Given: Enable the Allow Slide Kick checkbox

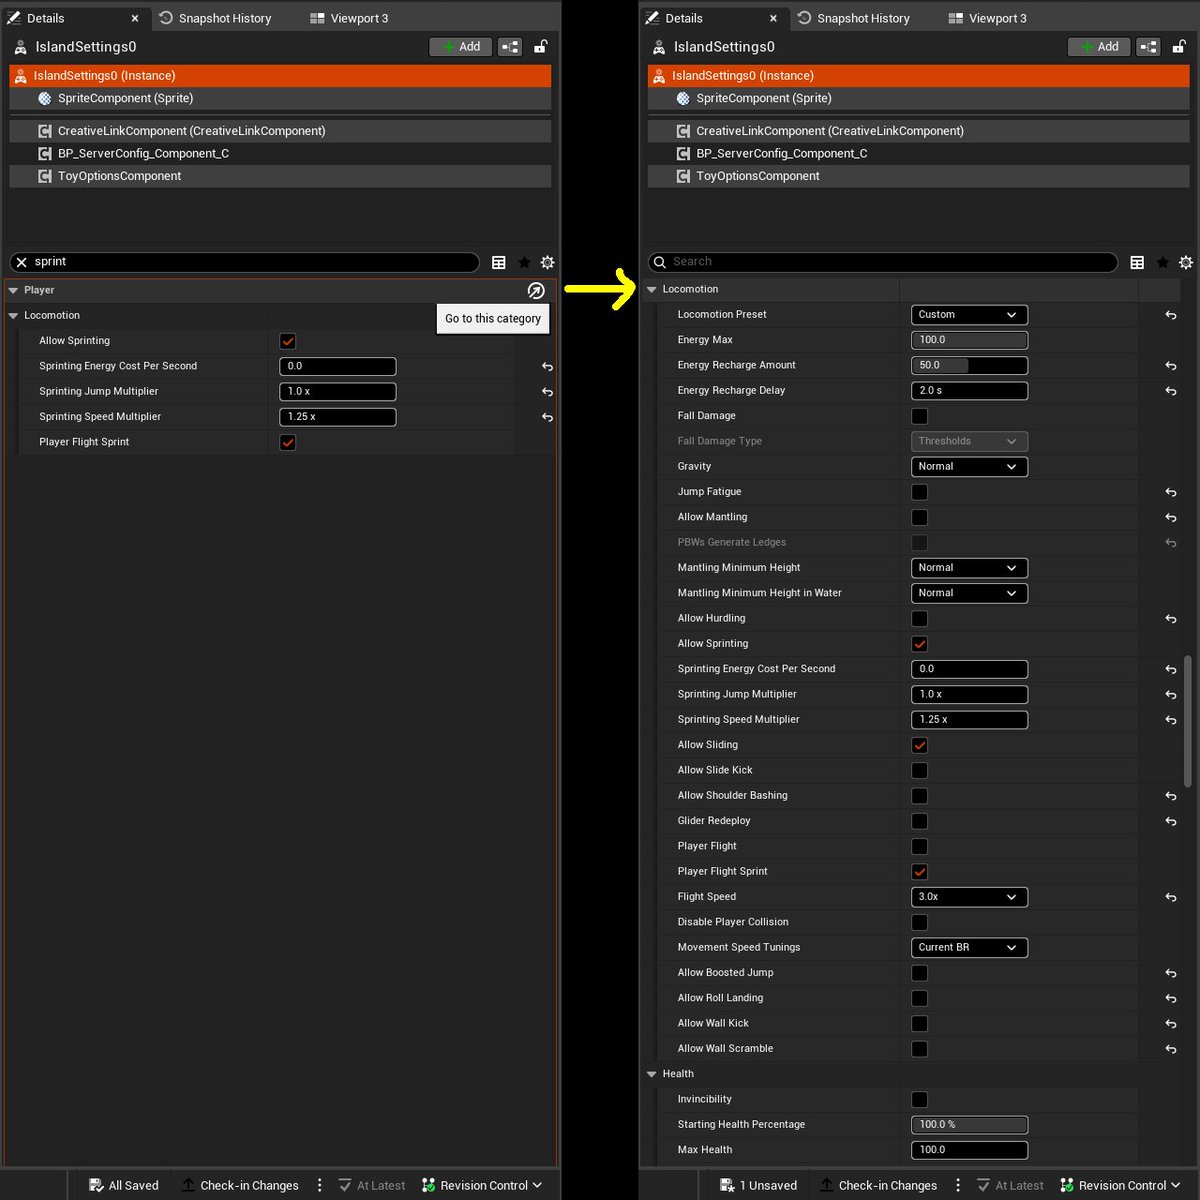Looking at the screenshot, I should (920, 770).
